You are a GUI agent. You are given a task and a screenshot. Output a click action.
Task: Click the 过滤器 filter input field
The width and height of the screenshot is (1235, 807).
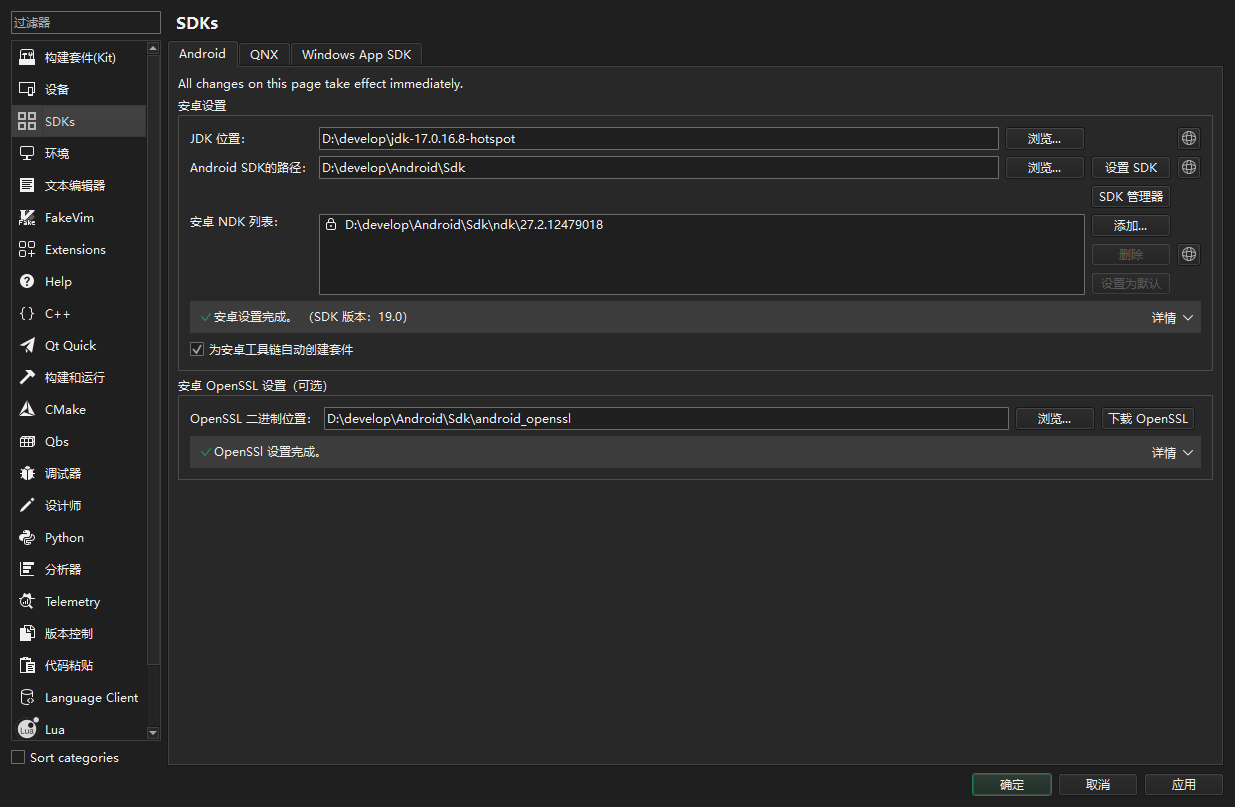point(86,22)
